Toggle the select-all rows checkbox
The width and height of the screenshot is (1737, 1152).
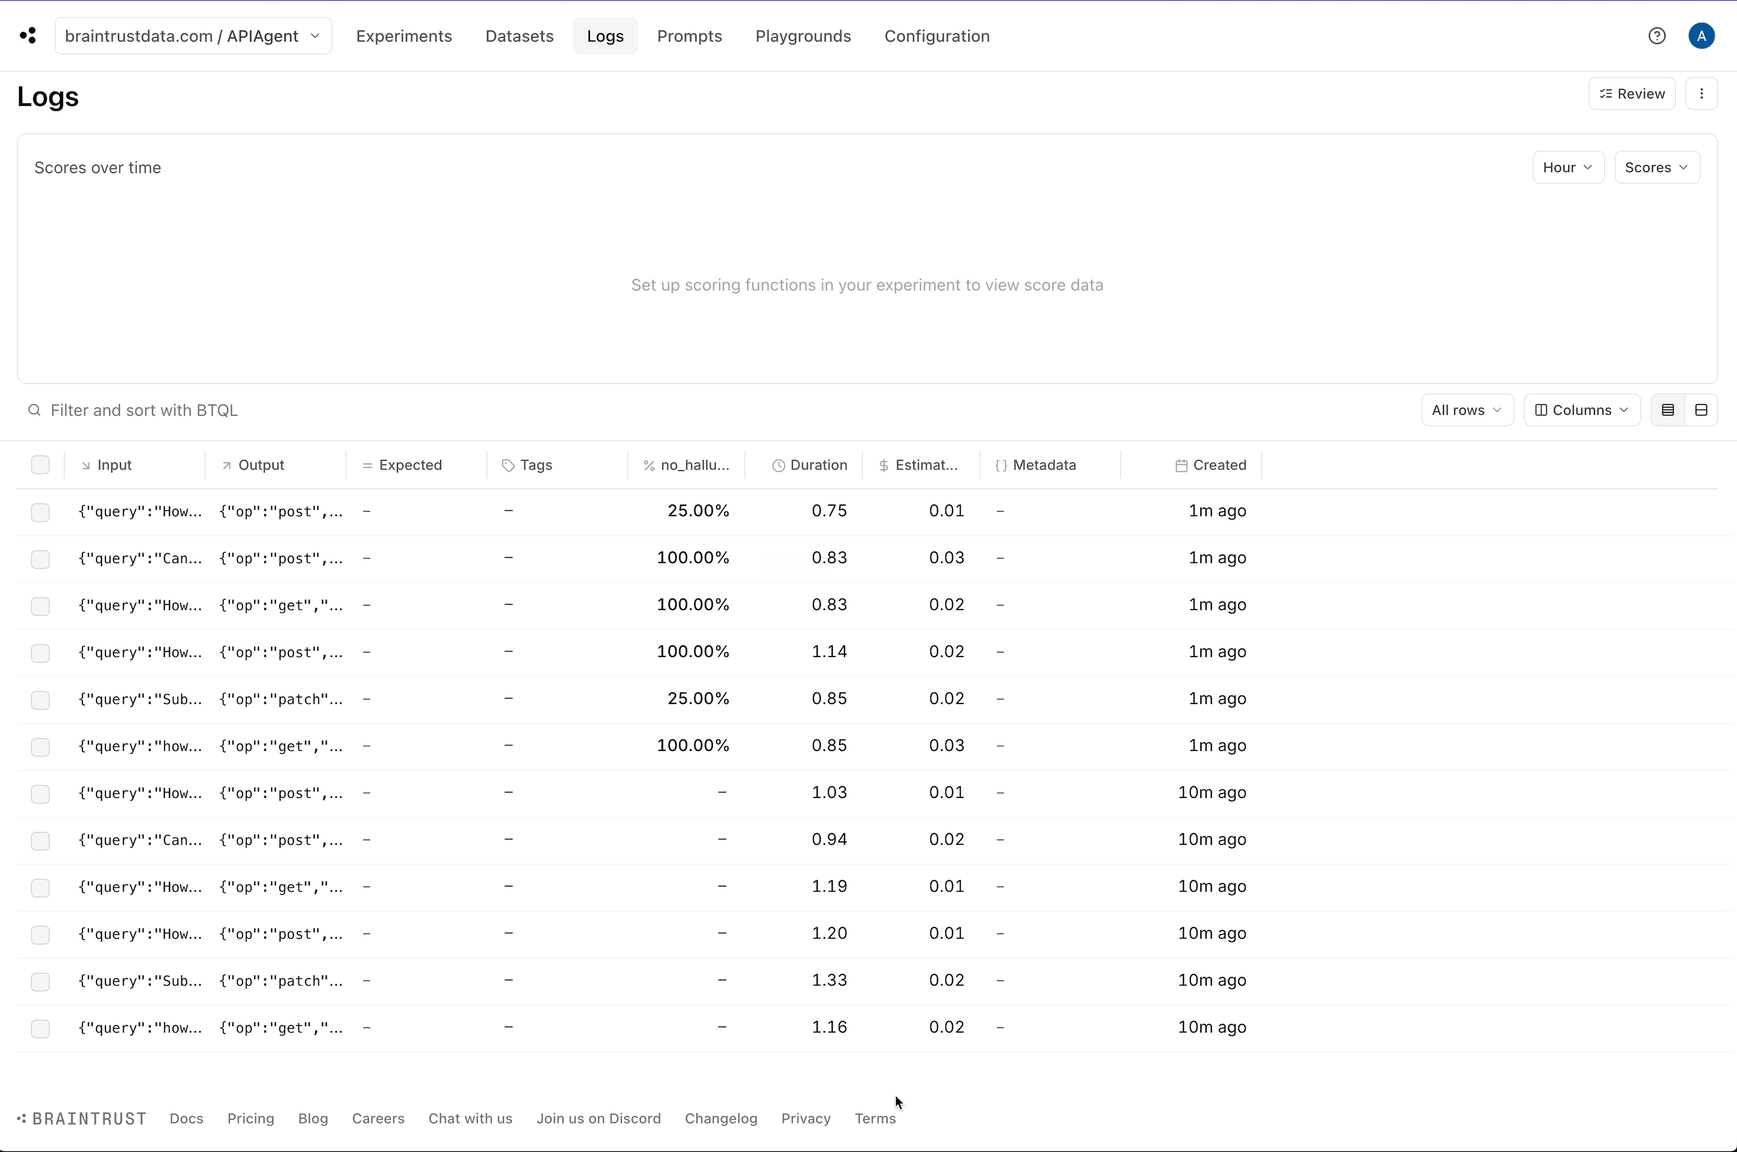pos(40,465)
